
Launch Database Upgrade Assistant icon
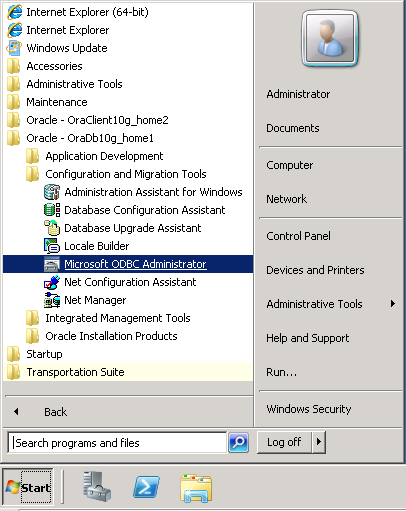click(x=52, y=228)
